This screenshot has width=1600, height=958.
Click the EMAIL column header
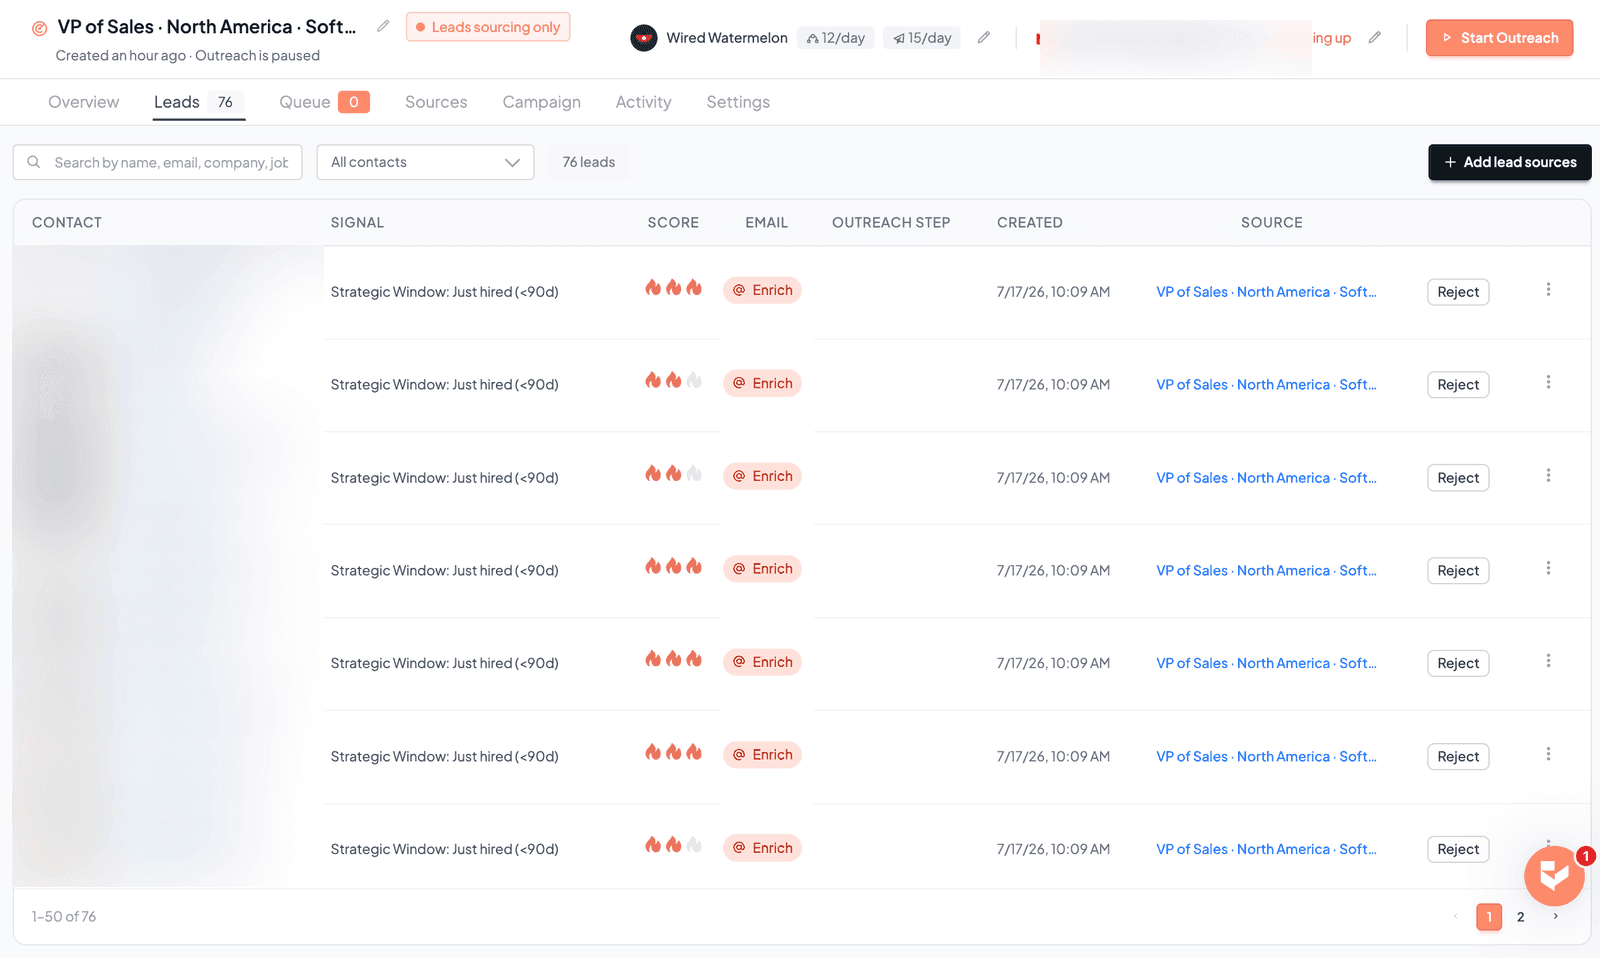point(767,223)
